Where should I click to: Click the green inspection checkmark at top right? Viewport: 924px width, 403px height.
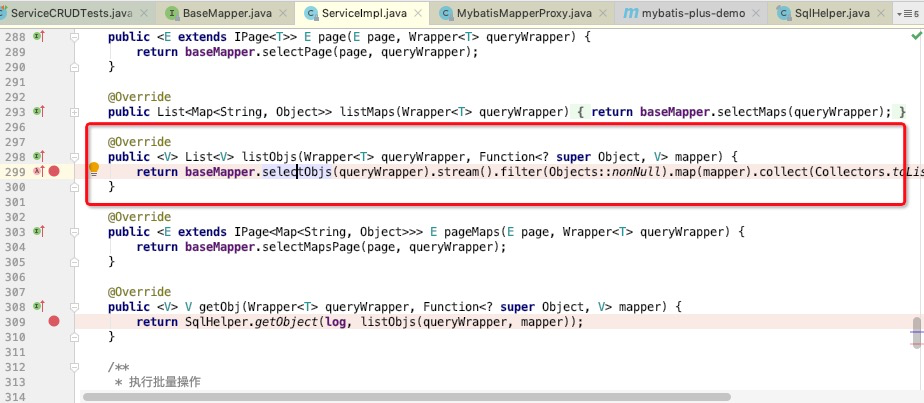point(916,36)
